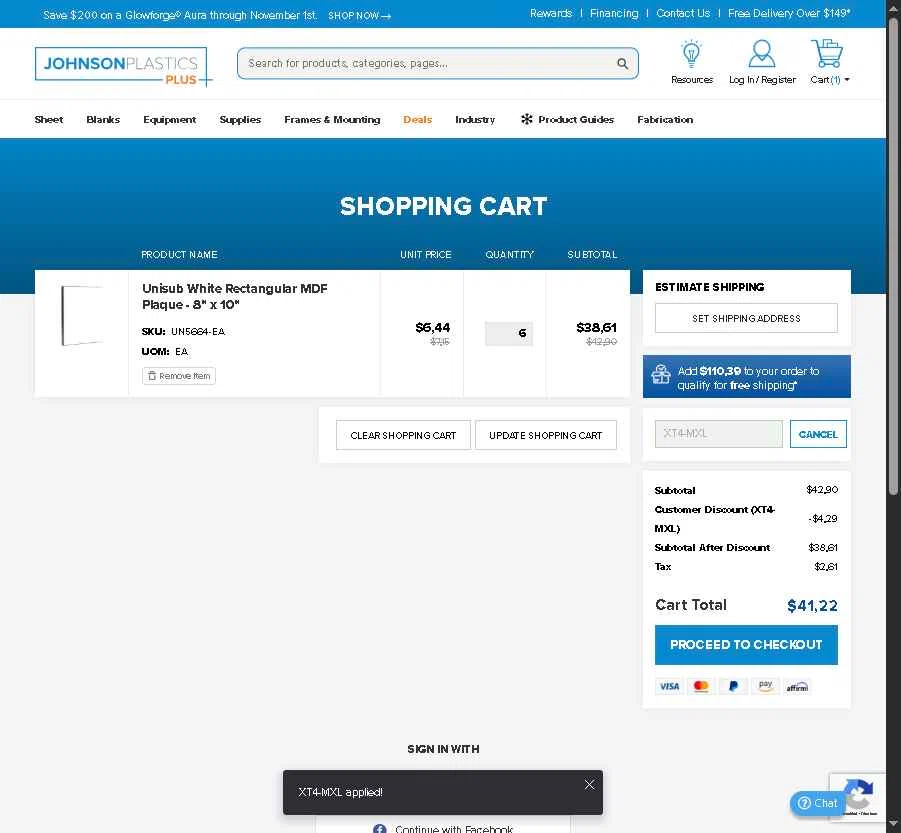Click the Visa payment icon
Image resolution: width=901 pixels, height=833 pixels.
point(669,686)
